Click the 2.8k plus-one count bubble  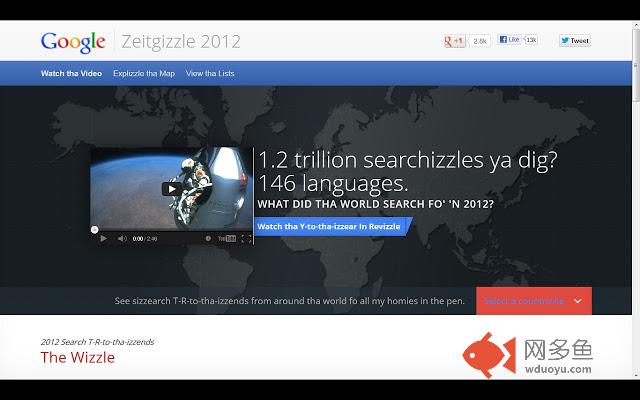(x=480, y=41)
